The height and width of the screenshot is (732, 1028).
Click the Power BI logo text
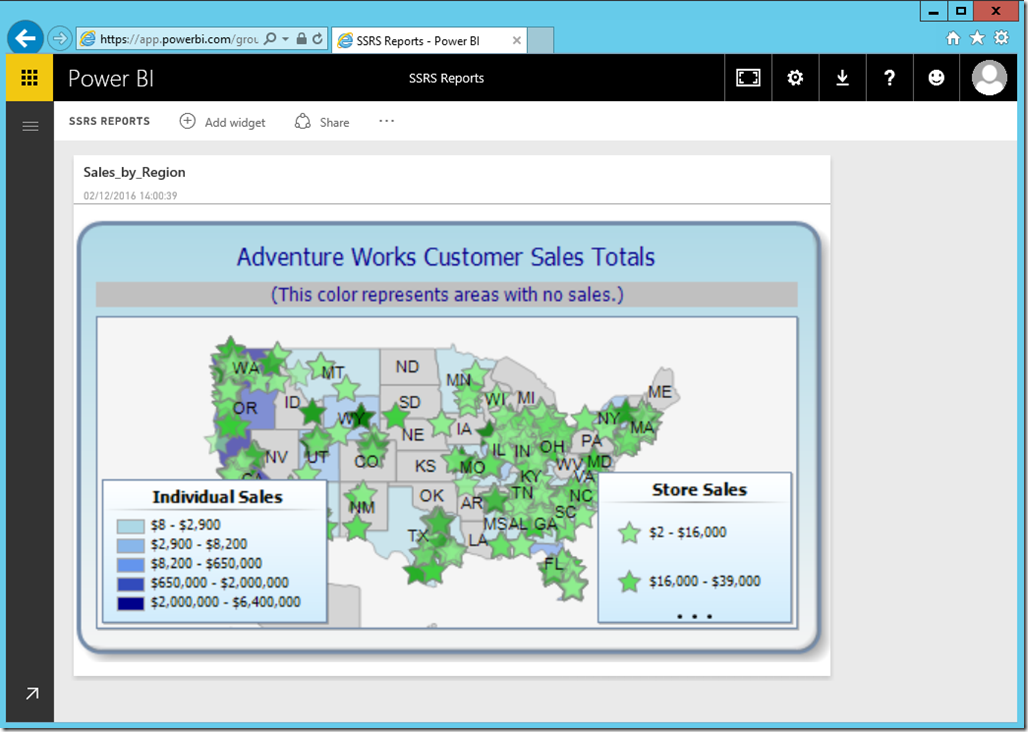(111, 79)
